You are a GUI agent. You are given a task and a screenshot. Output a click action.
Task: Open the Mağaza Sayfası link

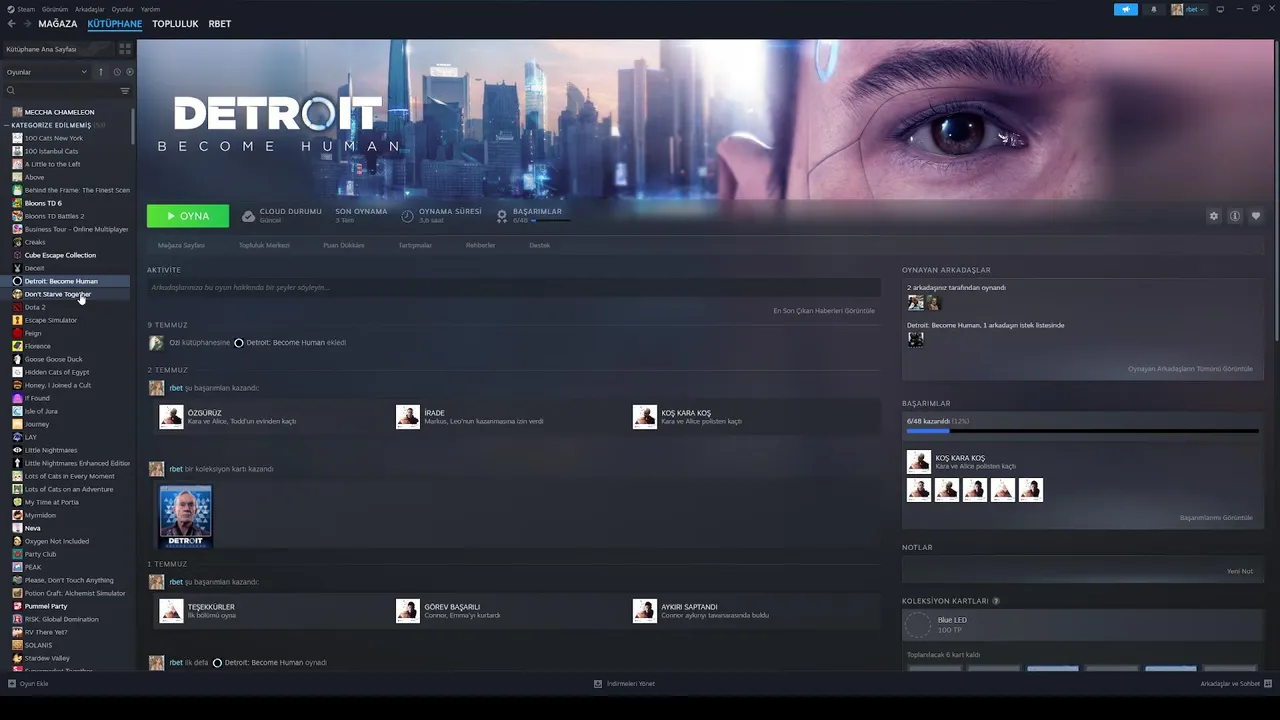(x=181, y=245)
